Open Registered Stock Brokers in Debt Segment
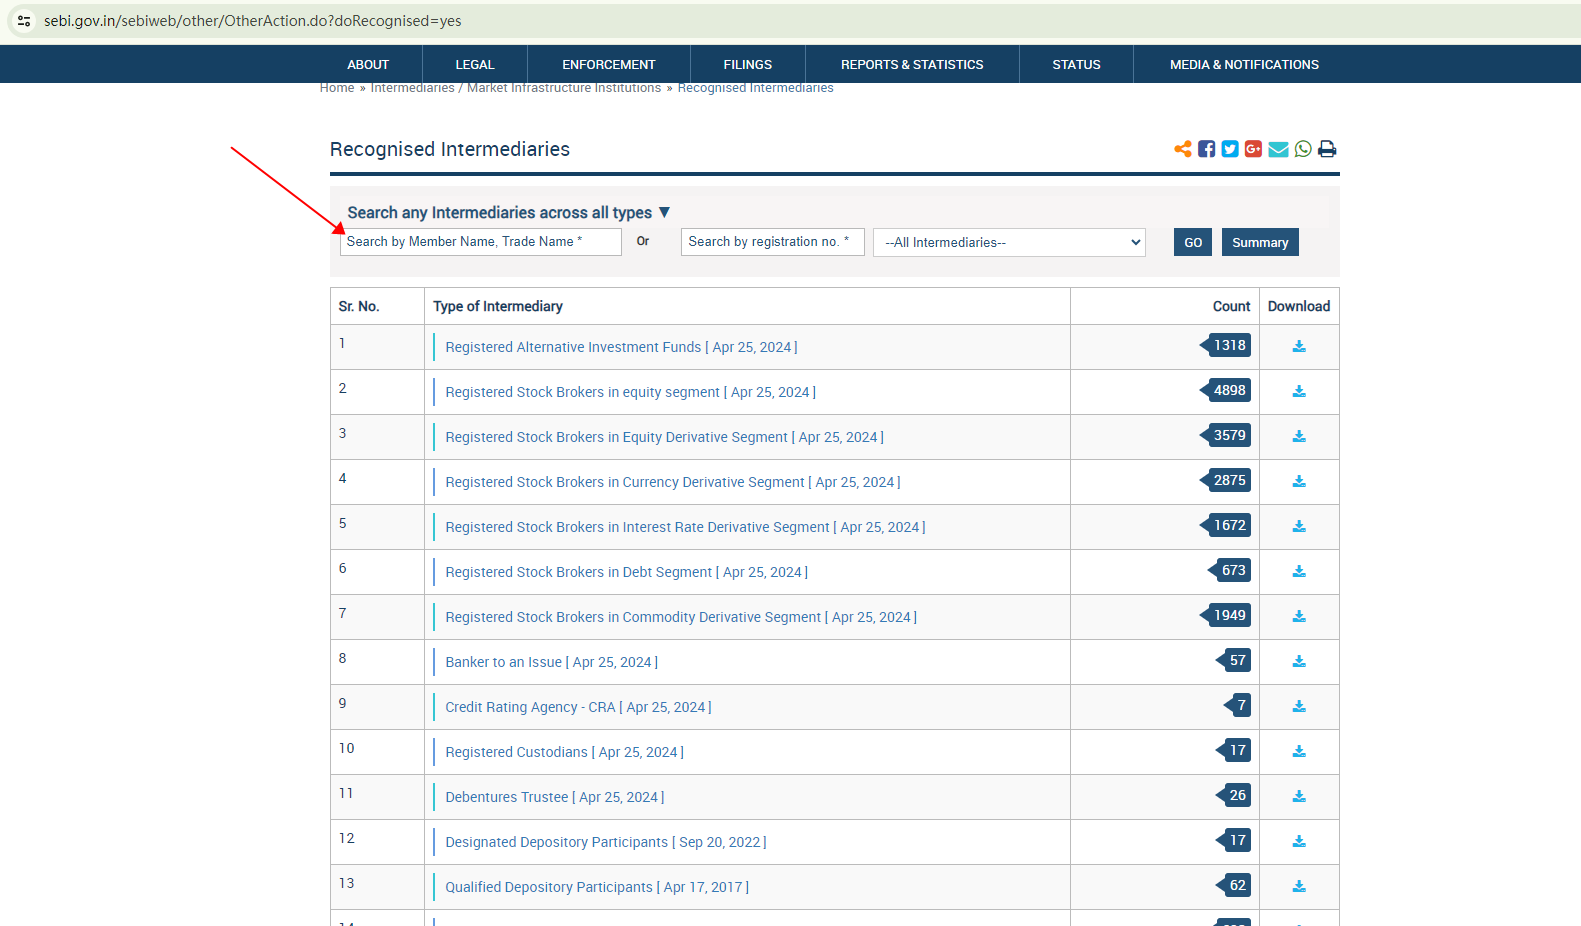The width and height of the screenshot is (1581, 926). tap(578, 572)
